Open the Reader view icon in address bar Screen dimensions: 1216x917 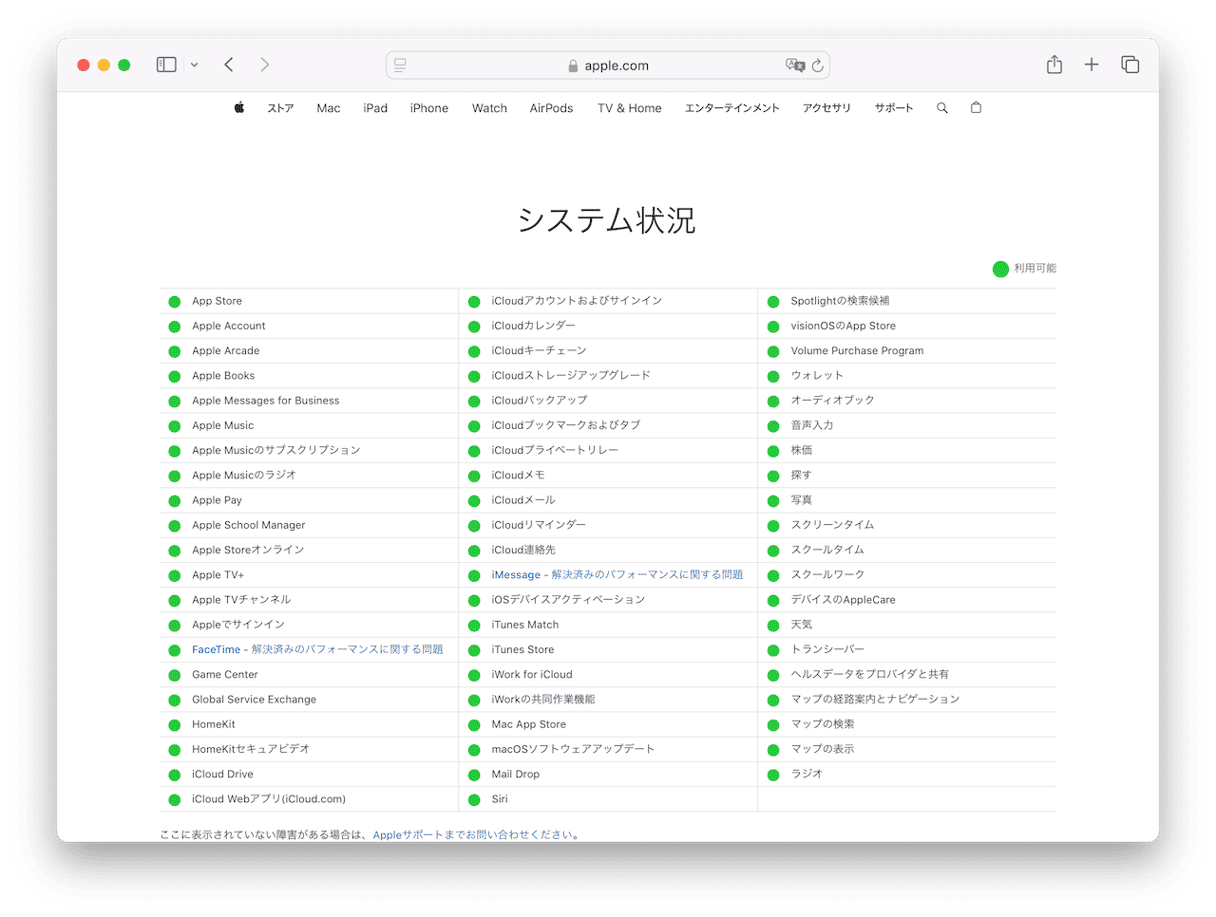[400, 65]
